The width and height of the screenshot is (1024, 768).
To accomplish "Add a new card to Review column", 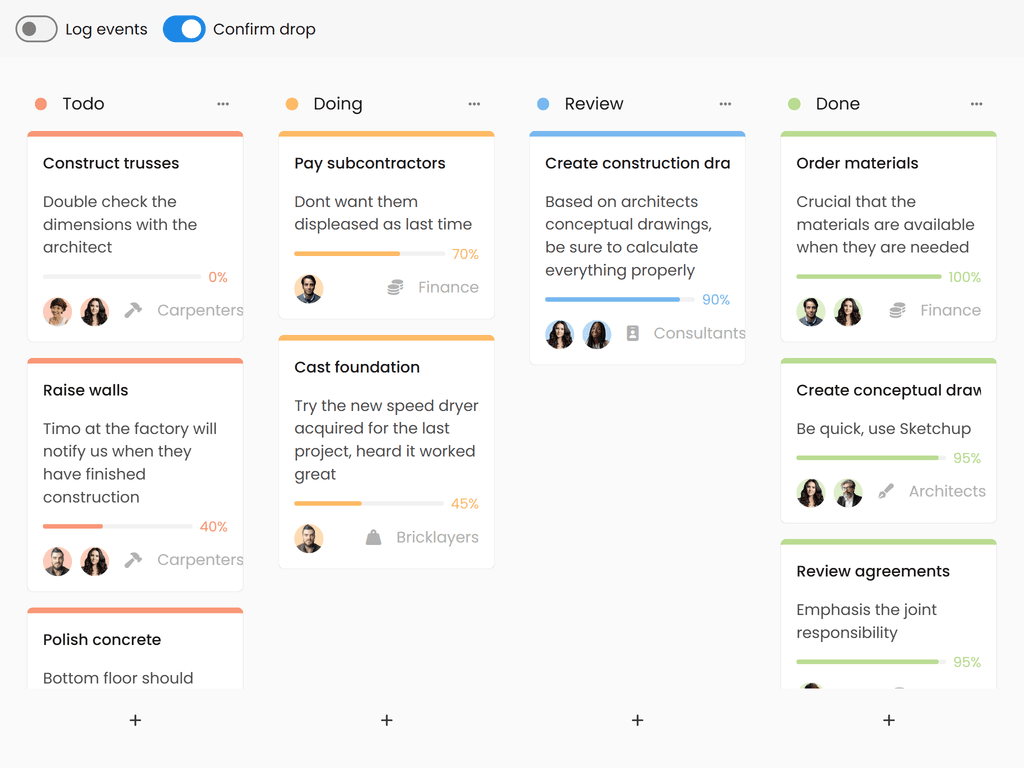I will coord(637,720).
